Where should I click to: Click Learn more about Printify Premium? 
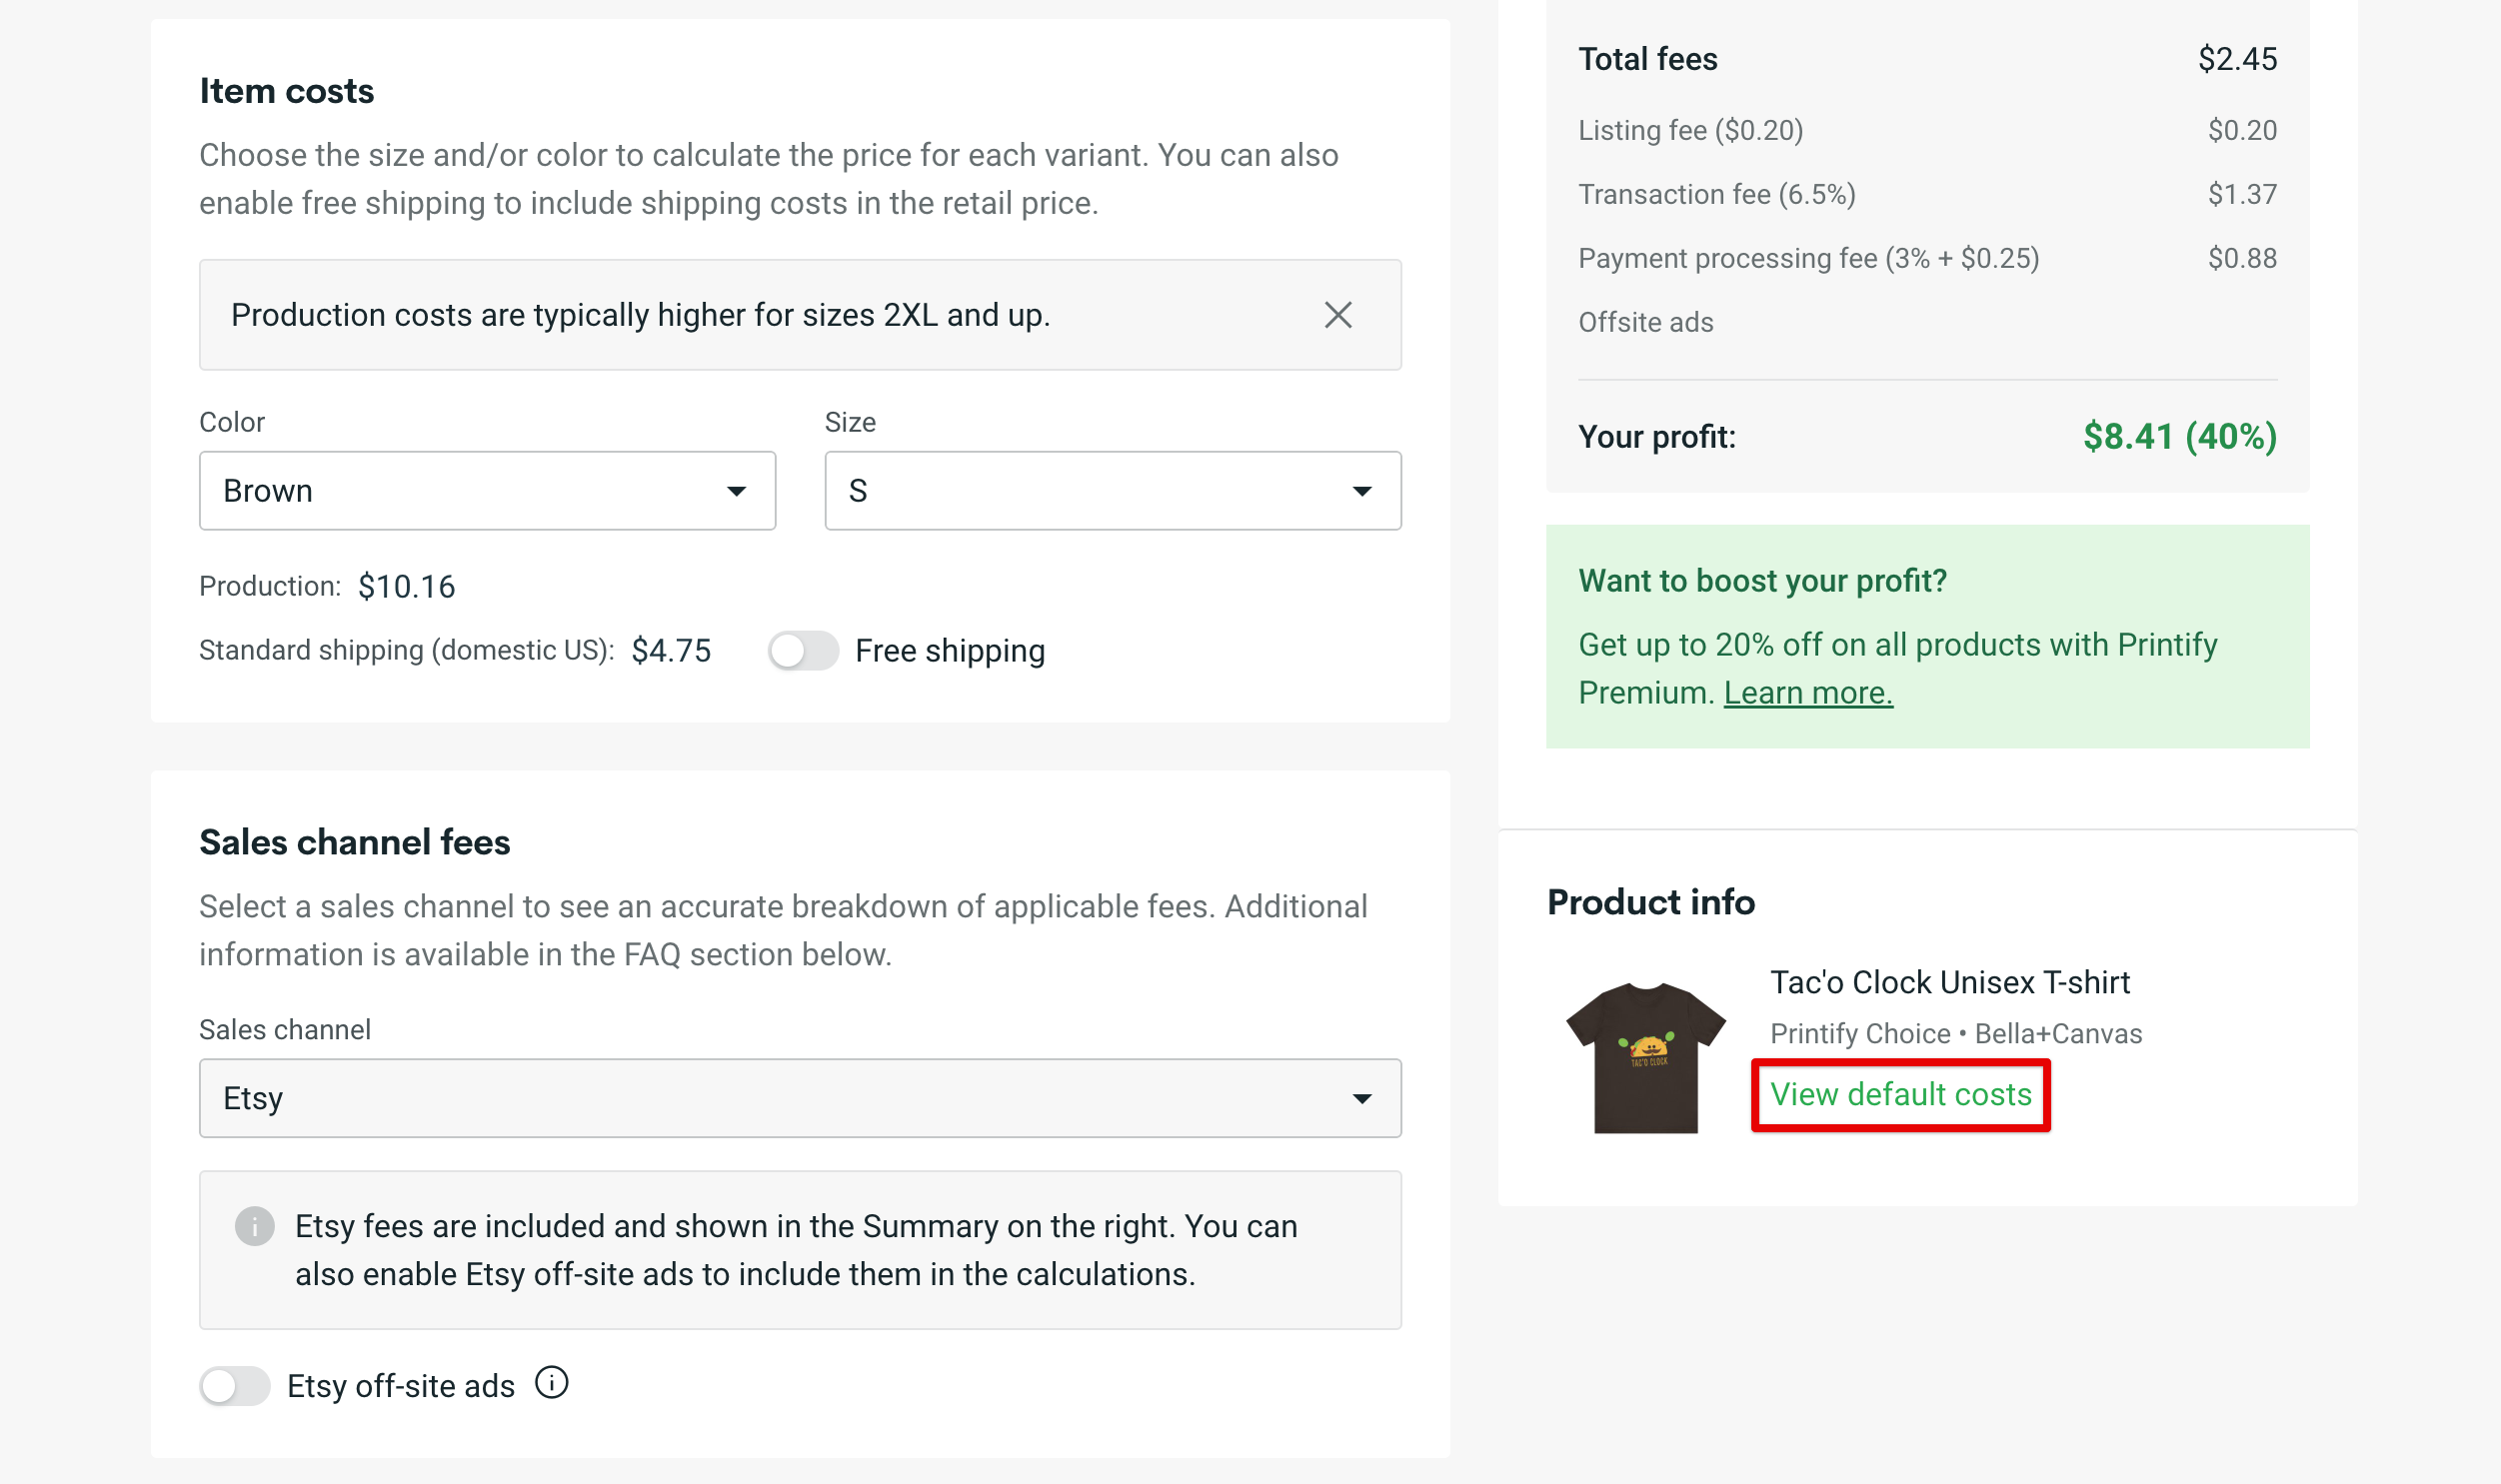(x=1808, y=691)
